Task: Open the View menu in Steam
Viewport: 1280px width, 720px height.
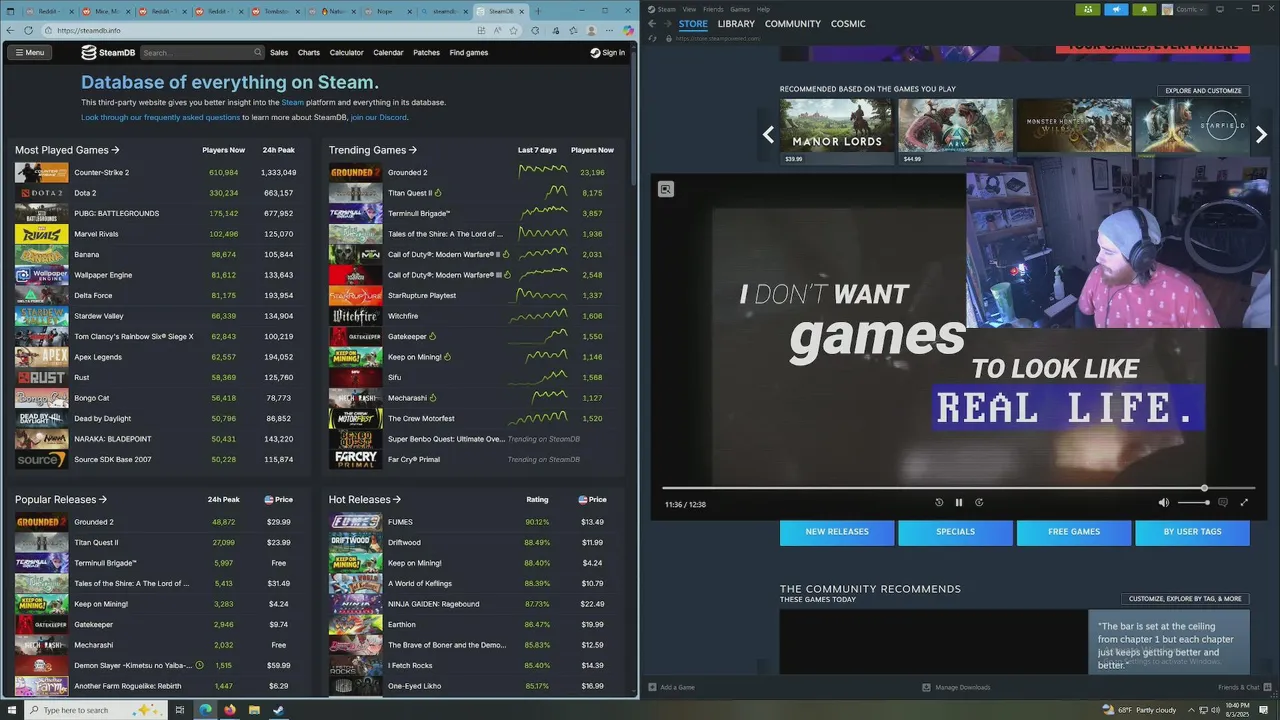Action: click(689, 9)
